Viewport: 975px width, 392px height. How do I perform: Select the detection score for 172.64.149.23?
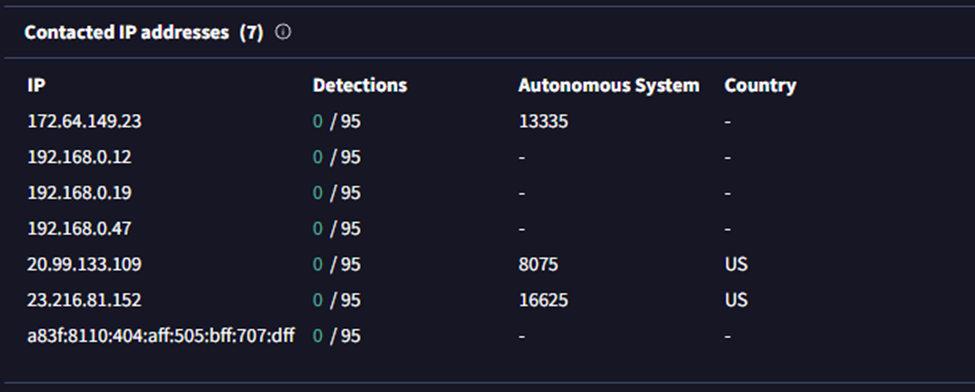pyautogui.click(x=336, y=121)
